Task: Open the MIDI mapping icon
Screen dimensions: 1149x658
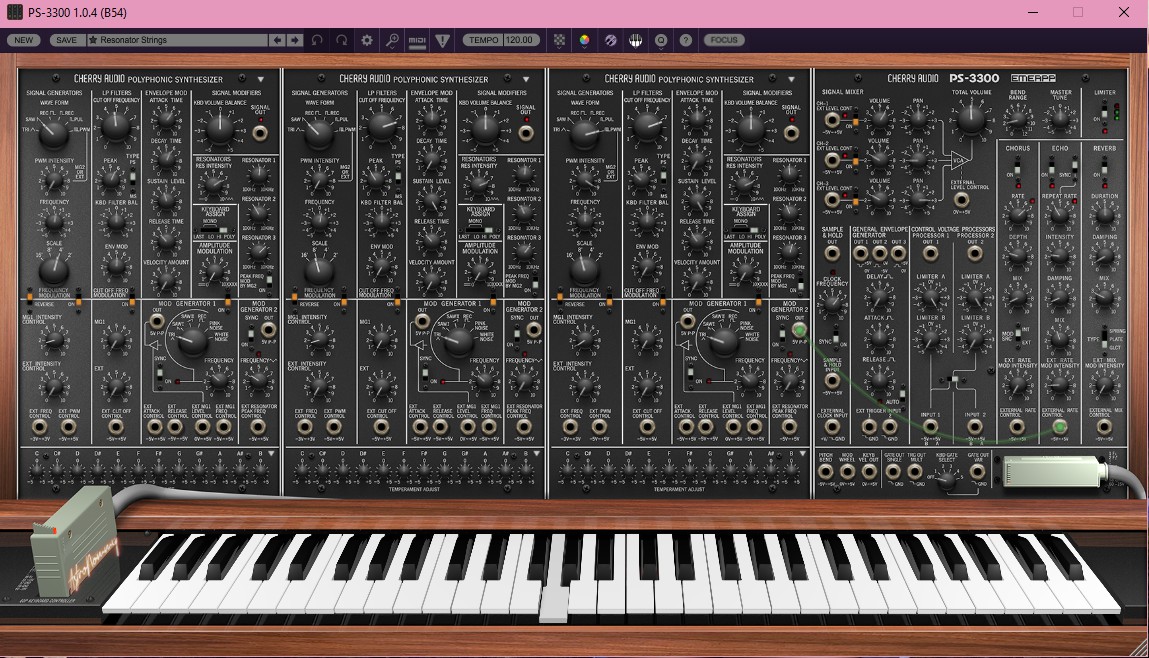Action: 418,40
